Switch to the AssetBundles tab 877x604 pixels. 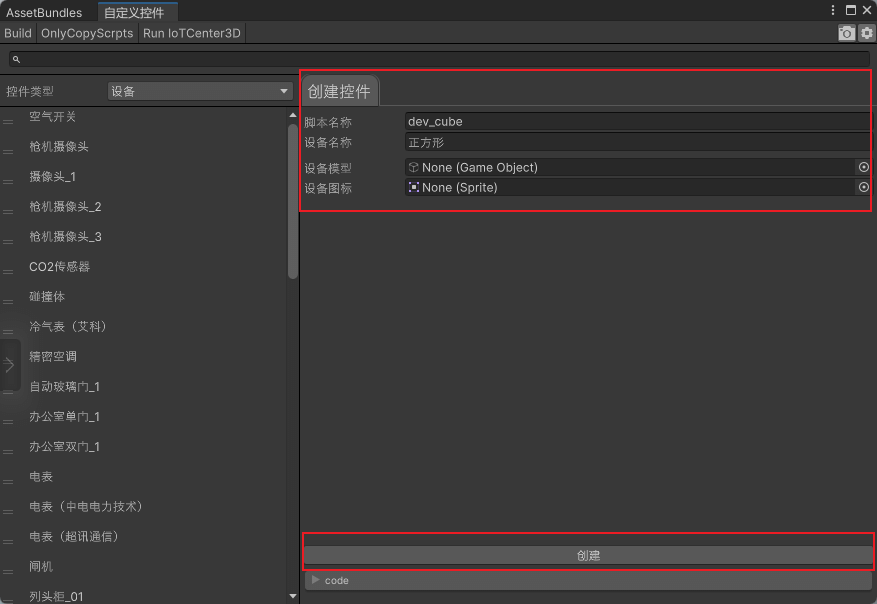(44, 12)
